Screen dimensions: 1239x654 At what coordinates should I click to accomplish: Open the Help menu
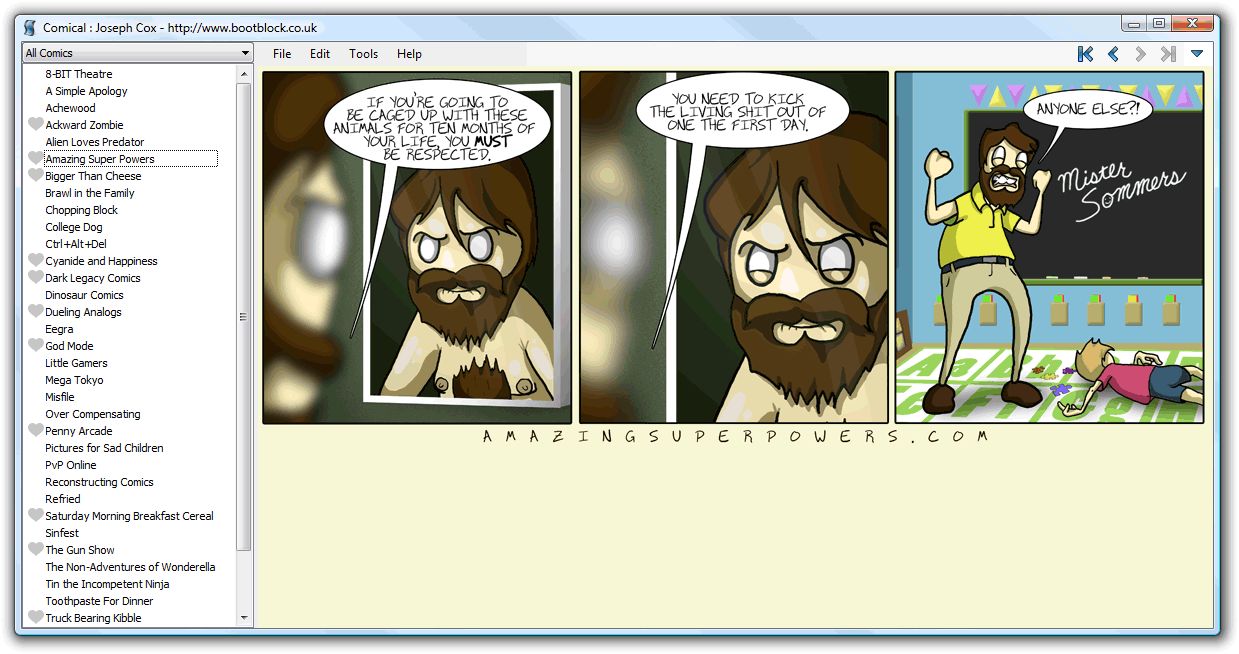pyautogui.click(x=409, y=54)
